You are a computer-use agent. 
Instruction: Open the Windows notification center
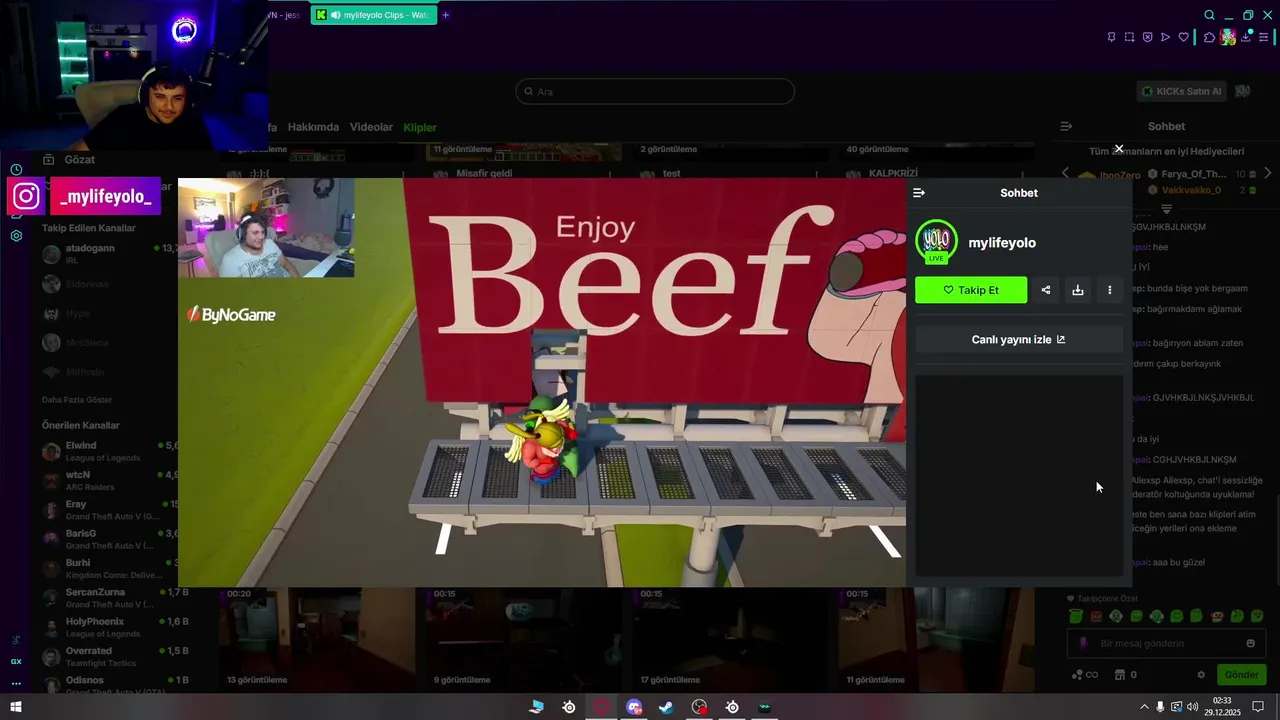point(1258,707)
